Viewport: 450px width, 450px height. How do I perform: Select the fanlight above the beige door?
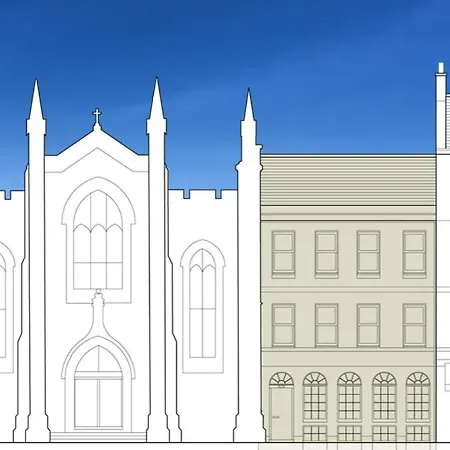point(281,379)
